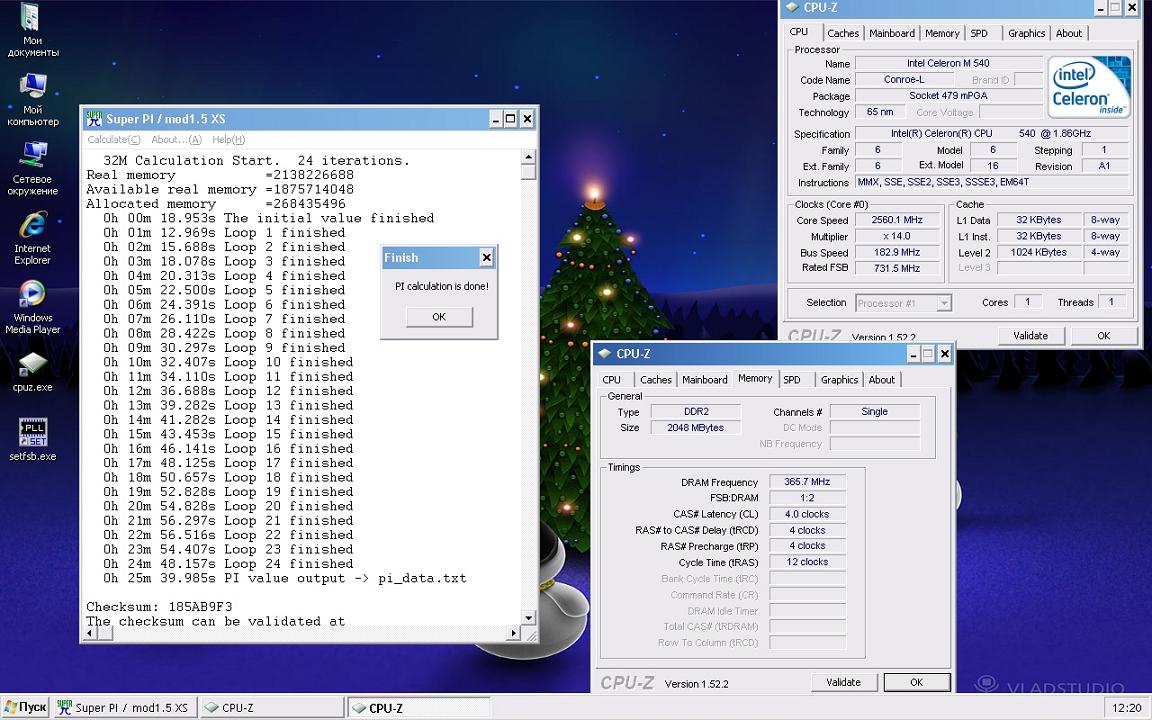Select SPD tab in top CPU-Z window
This screenshot has height=720, width=1152.
(x=979, y=33)
